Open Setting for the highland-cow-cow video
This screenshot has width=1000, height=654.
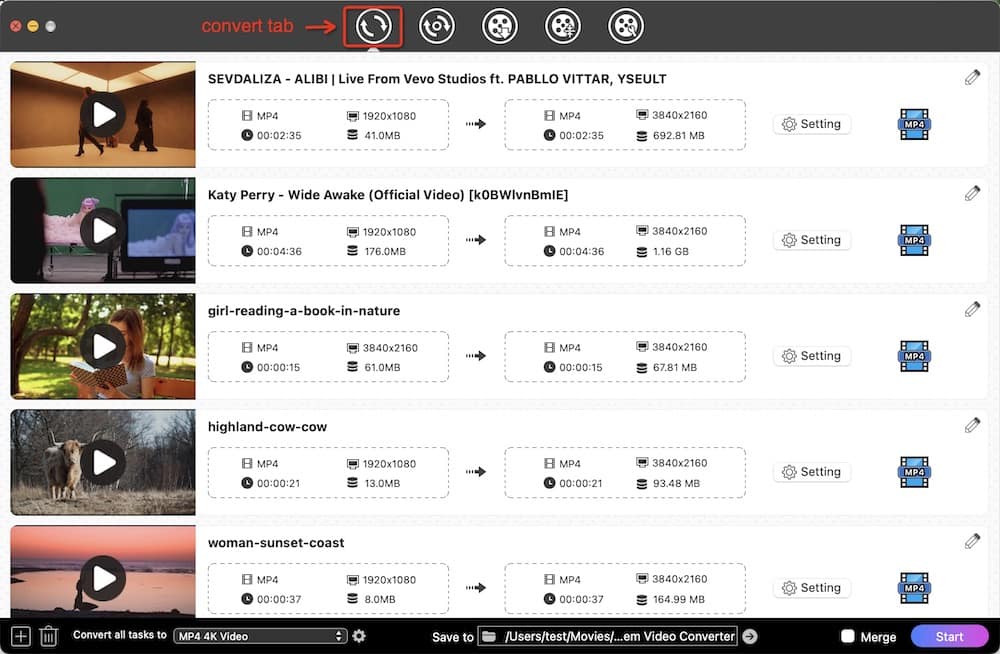pyautogui.click(x=811, y=471)
